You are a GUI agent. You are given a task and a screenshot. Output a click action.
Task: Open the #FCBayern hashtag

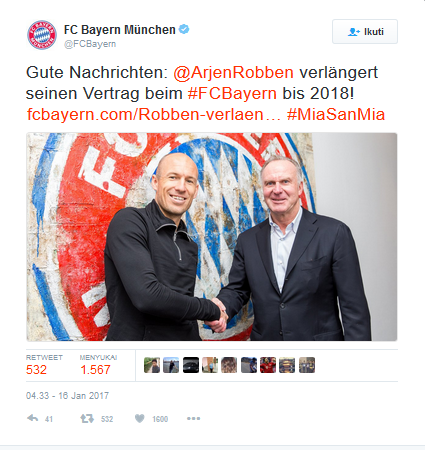pos(232,93)
